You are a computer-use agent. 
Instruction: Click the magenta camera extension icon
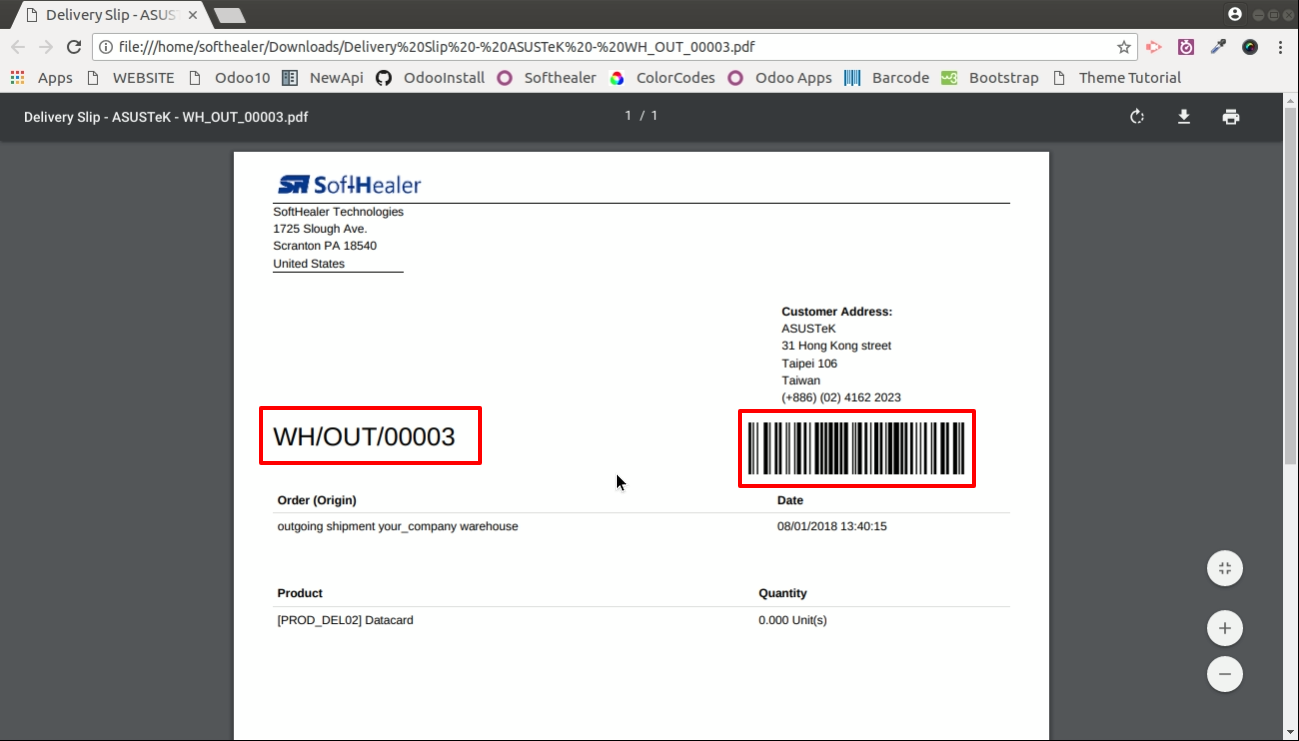pos(1186,47)
